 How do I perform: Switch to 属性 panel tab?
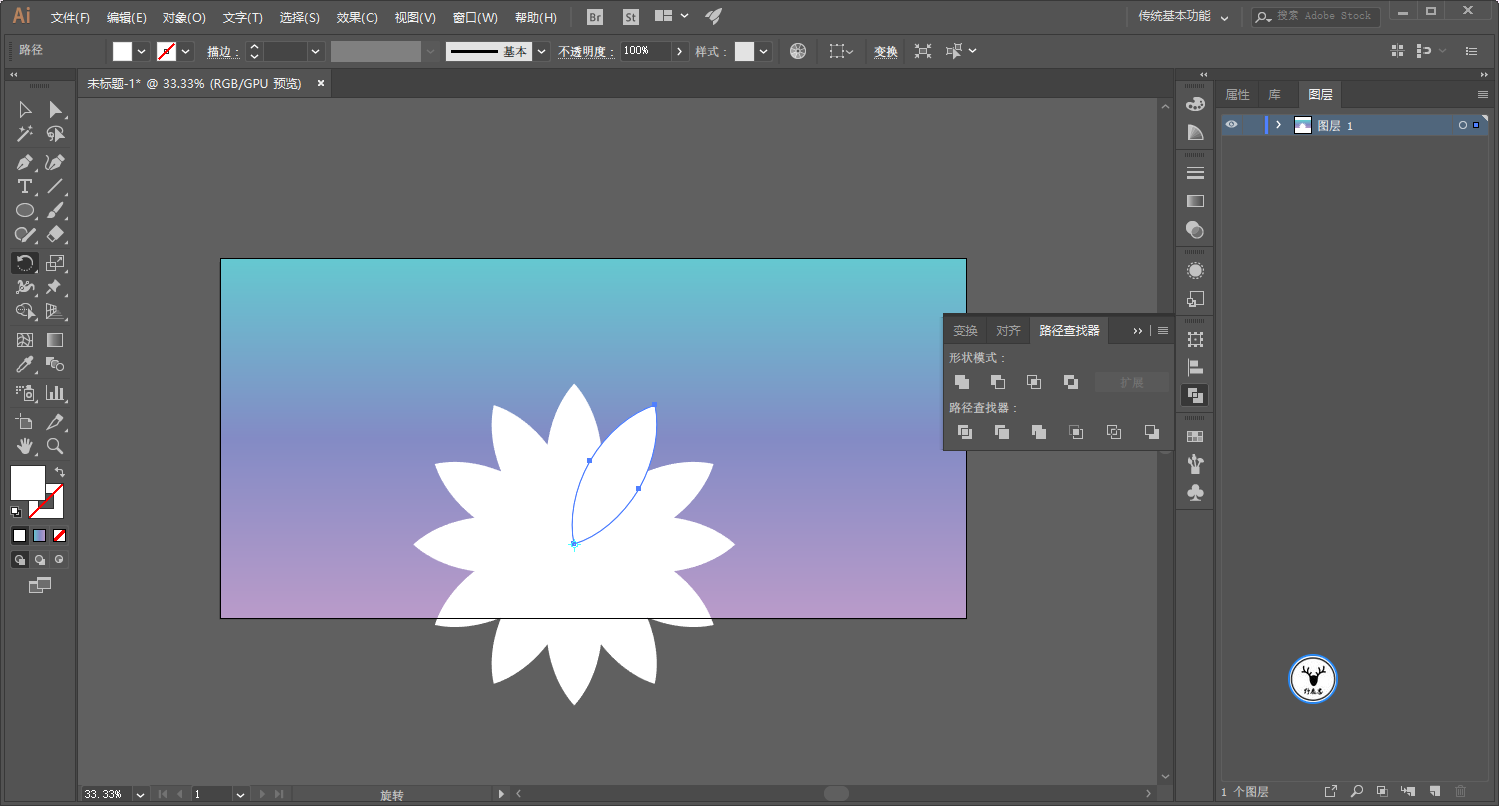pos(1237,94)
